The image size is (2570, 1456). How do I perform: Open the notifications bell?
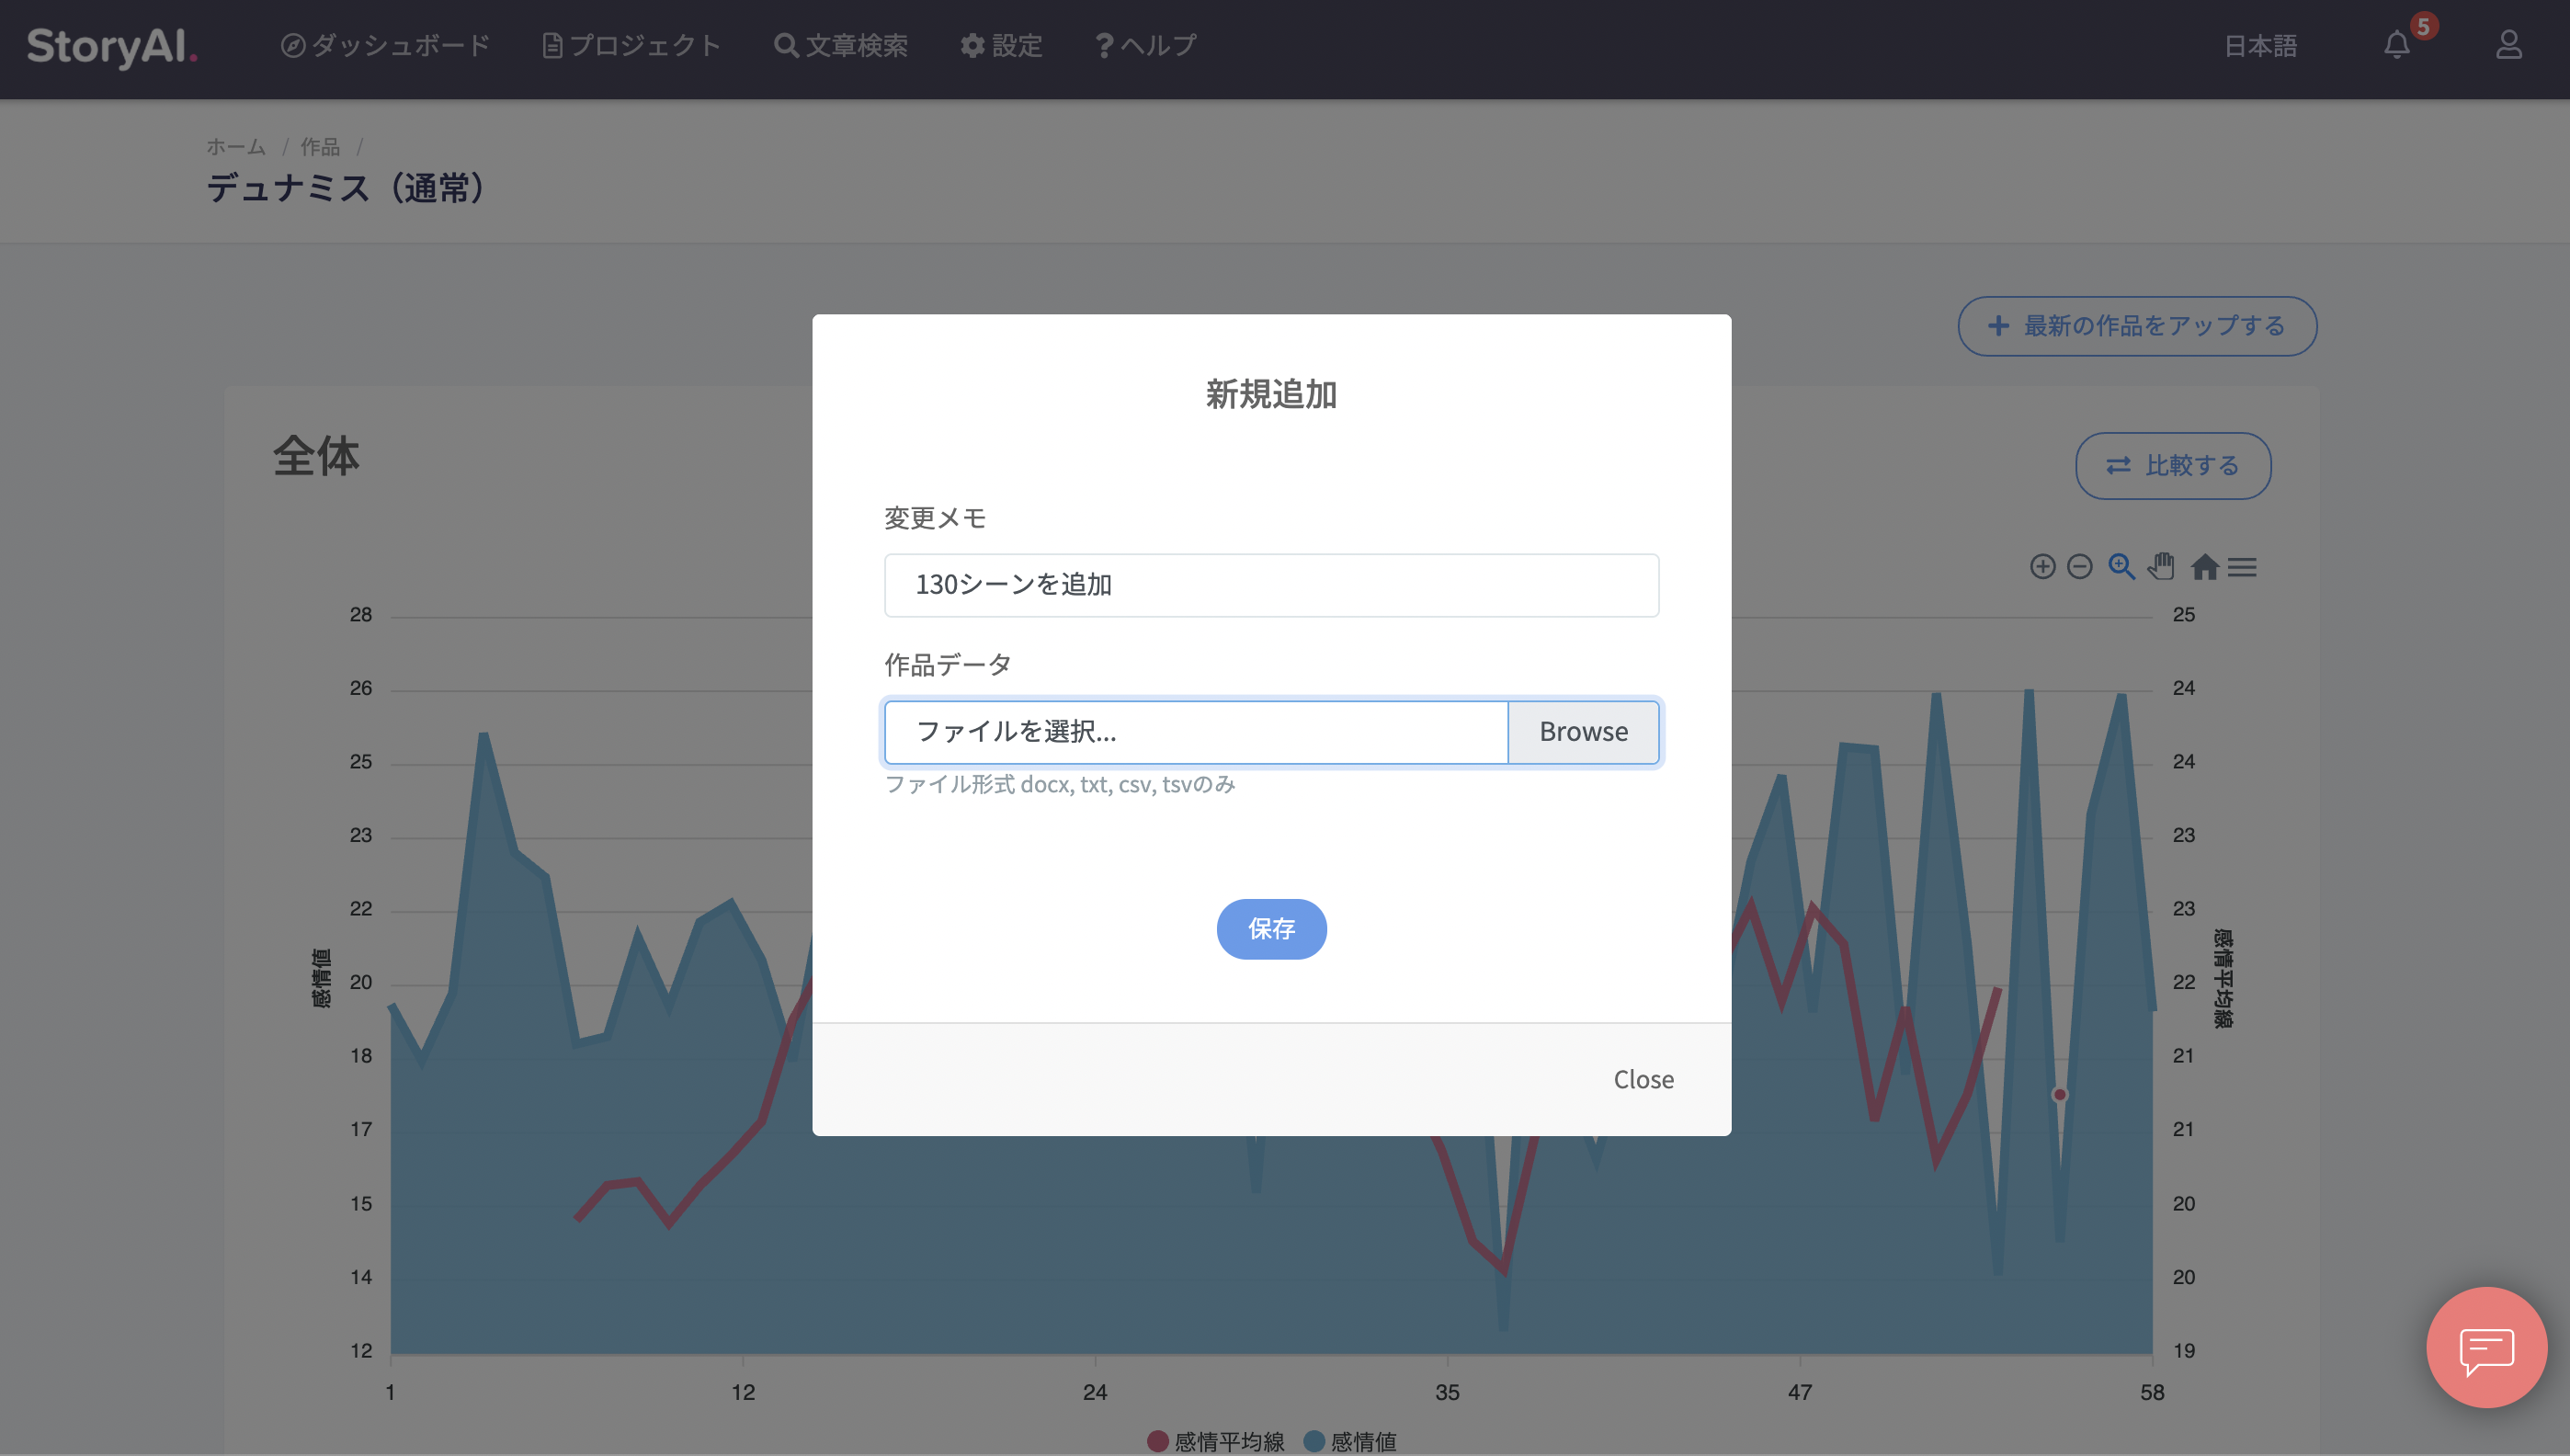(x=2397, y=45)
